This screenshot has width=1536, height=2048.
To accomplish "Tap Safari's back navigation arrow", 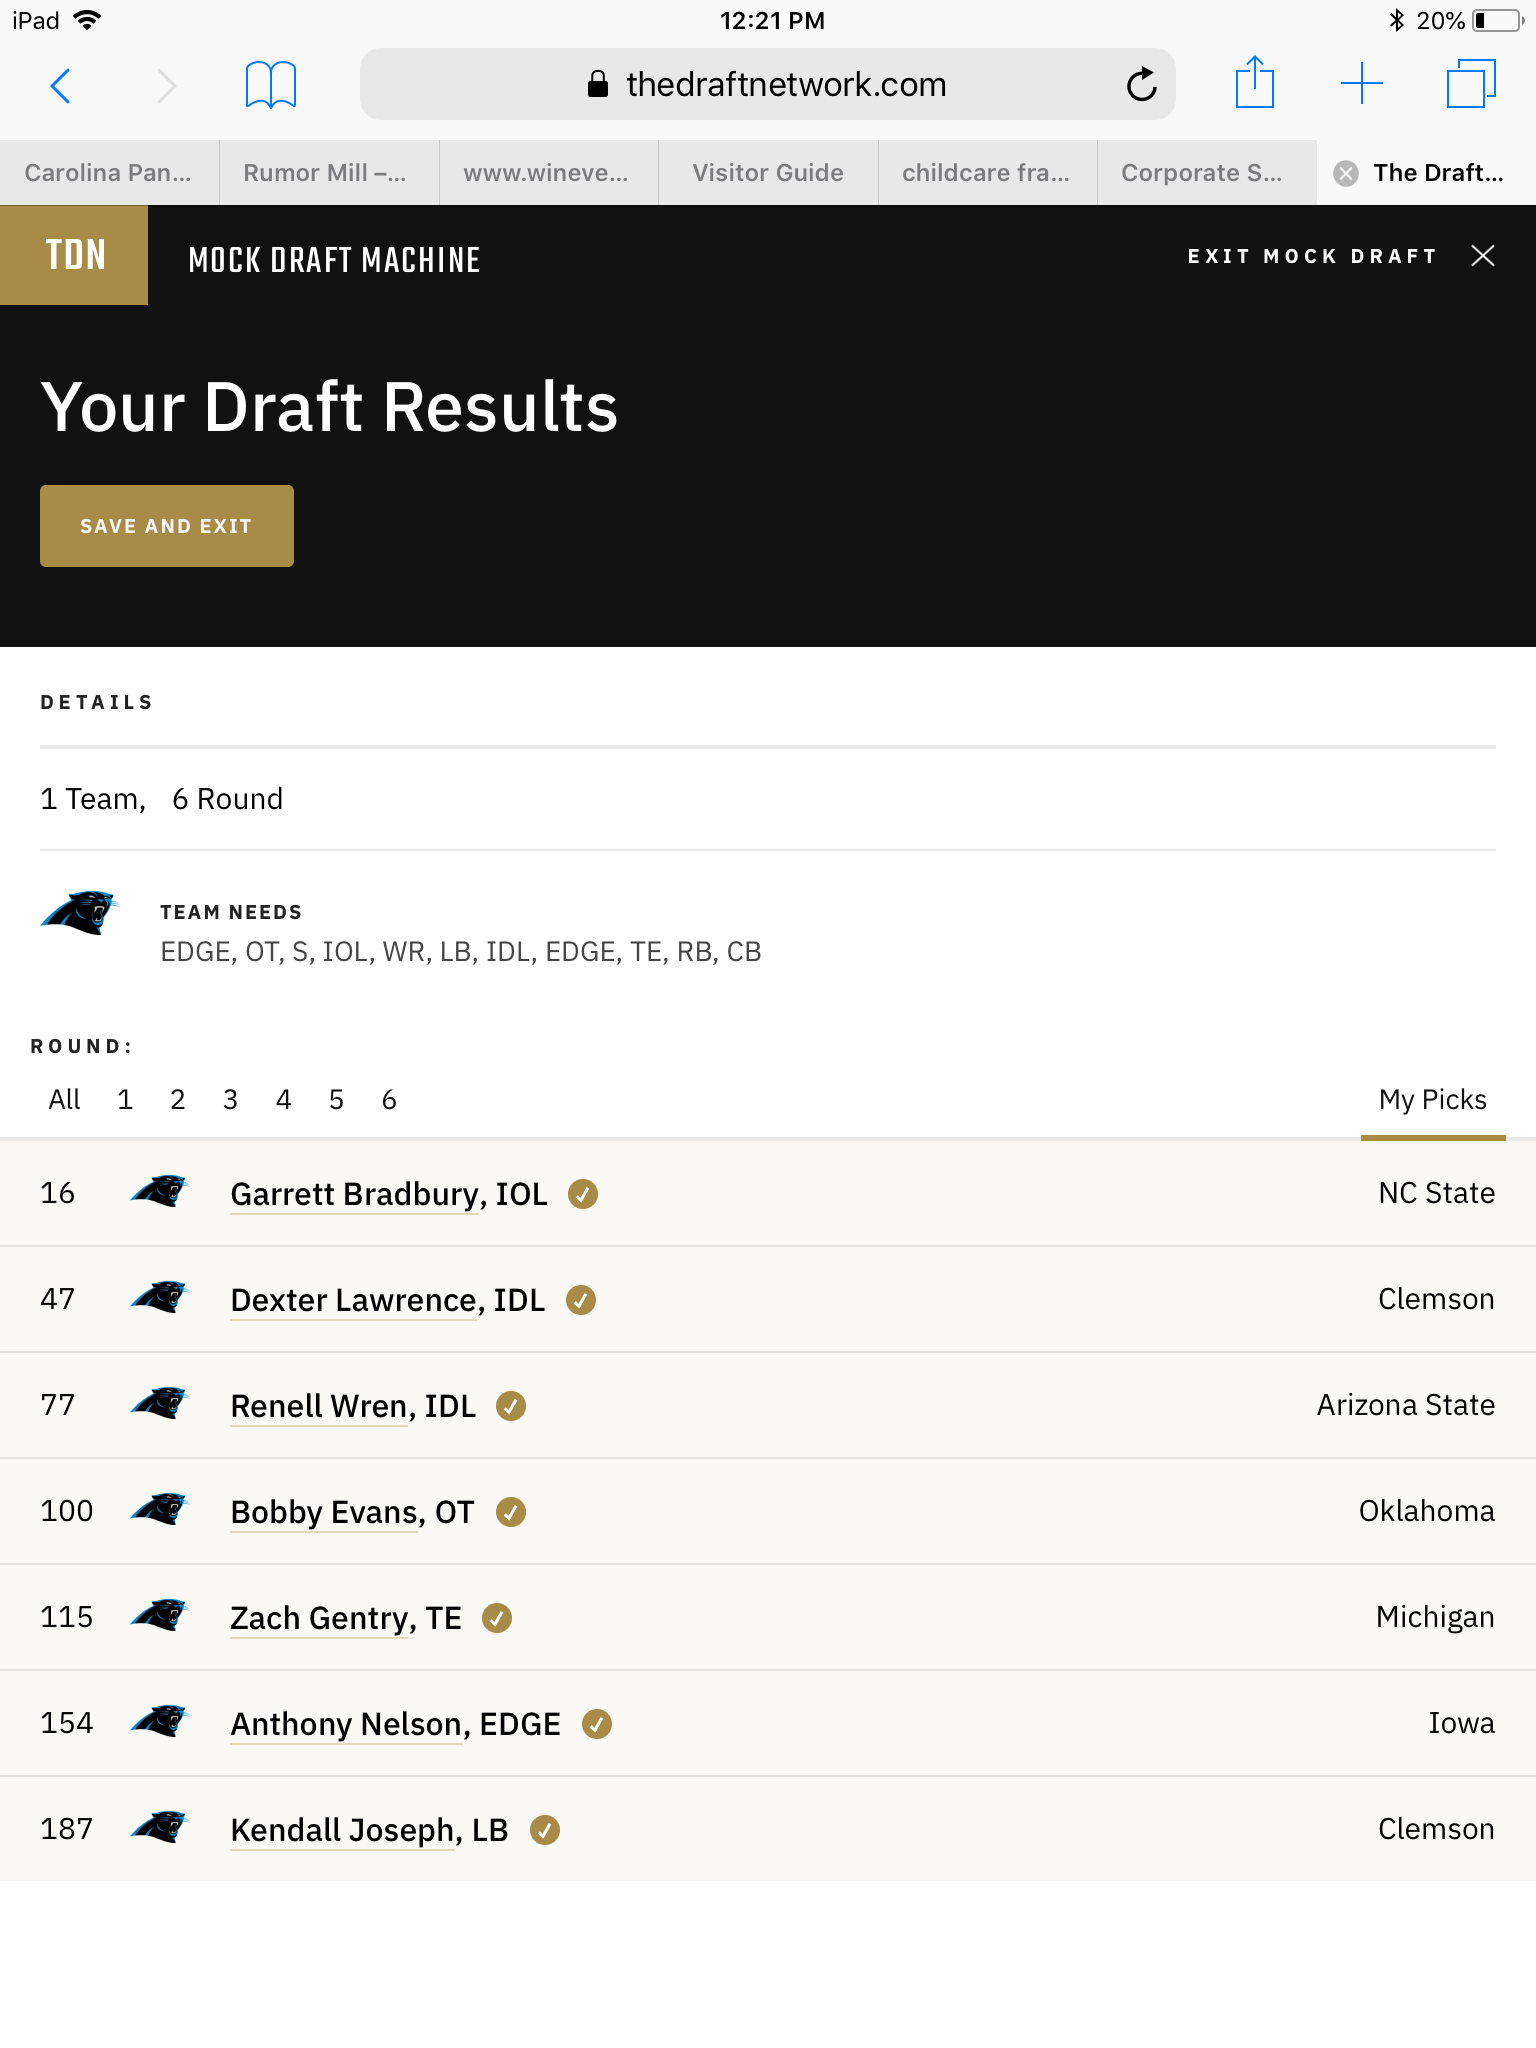I will point(61,86).
